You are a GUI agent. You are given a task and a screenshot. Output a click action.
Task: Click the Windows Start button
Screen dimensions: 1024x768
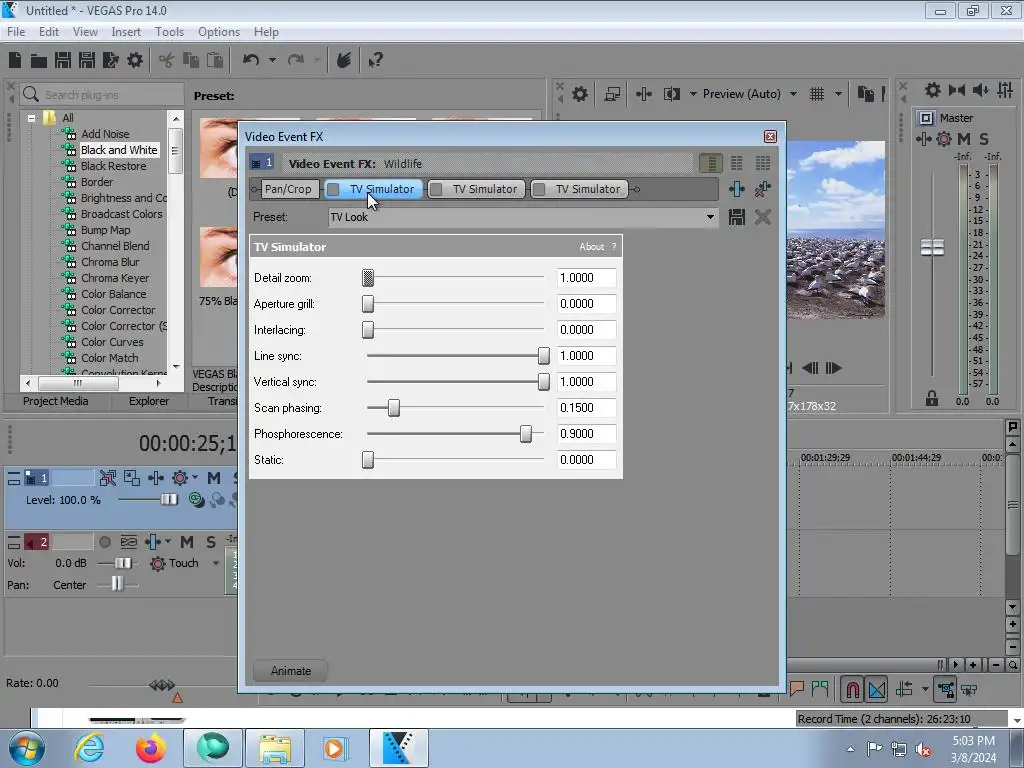click(x=27, y=748)
